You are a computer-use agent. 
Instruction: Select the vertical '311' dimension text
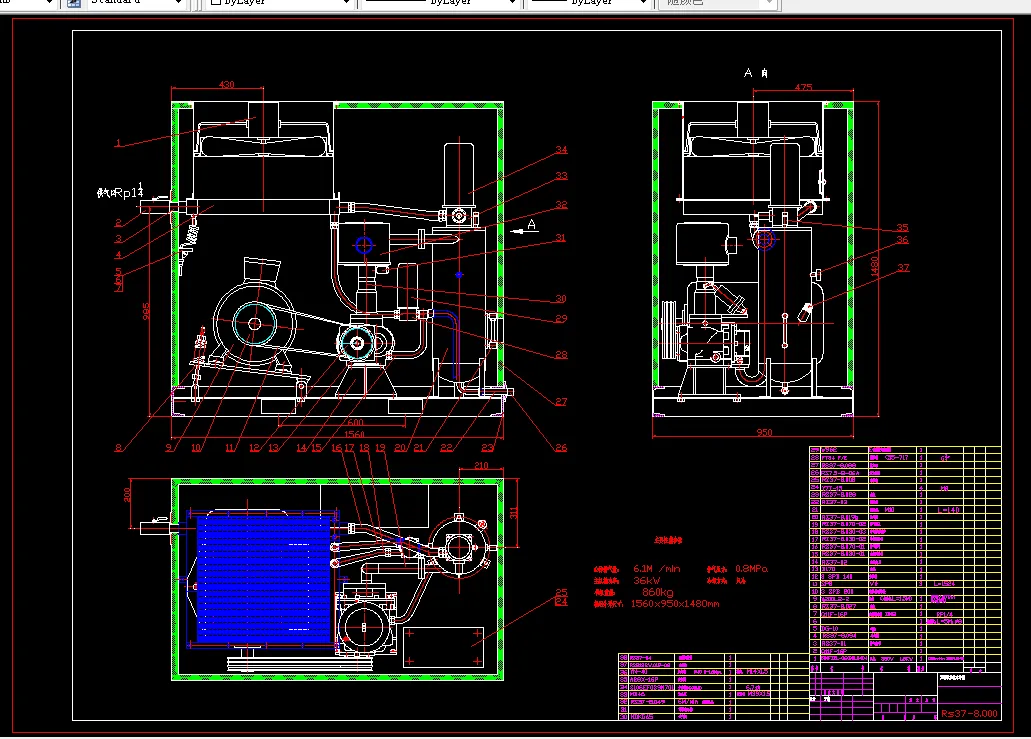point(514,512)
